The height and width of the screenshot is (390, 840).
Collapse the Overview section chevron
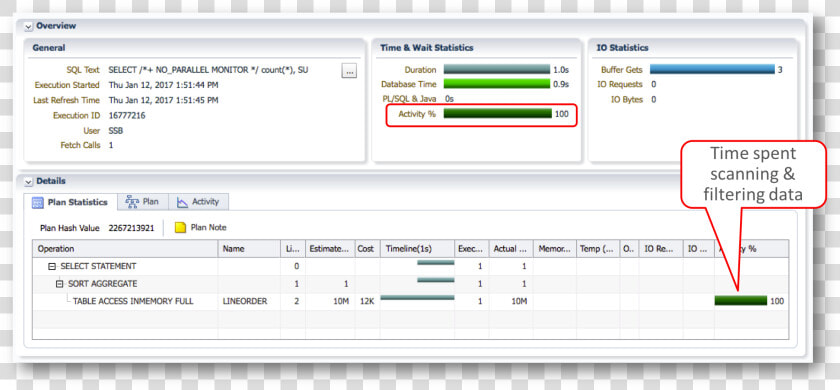(28, 26)
